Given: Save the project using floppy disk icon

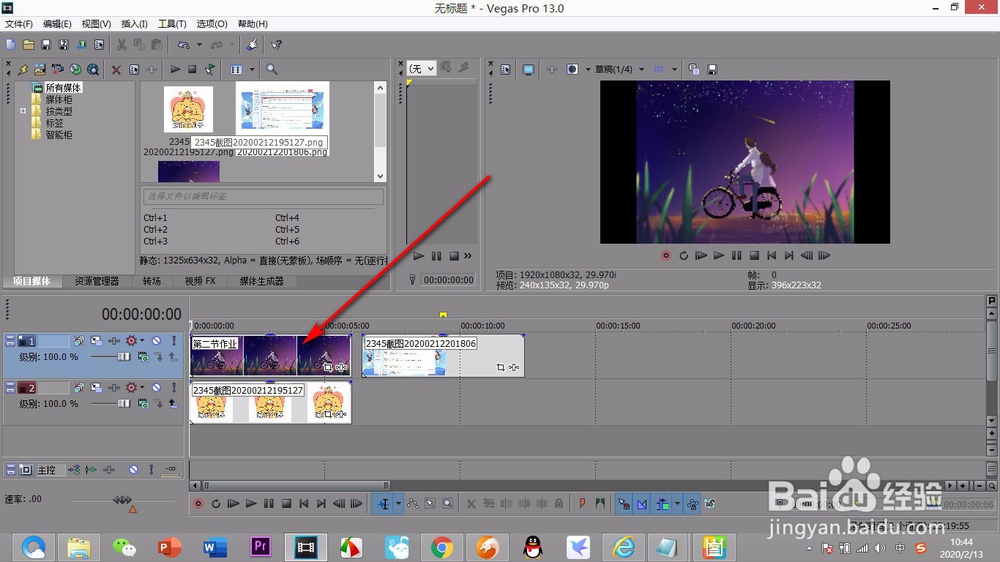Looking at the screenshot, I should tap(46, 45).
